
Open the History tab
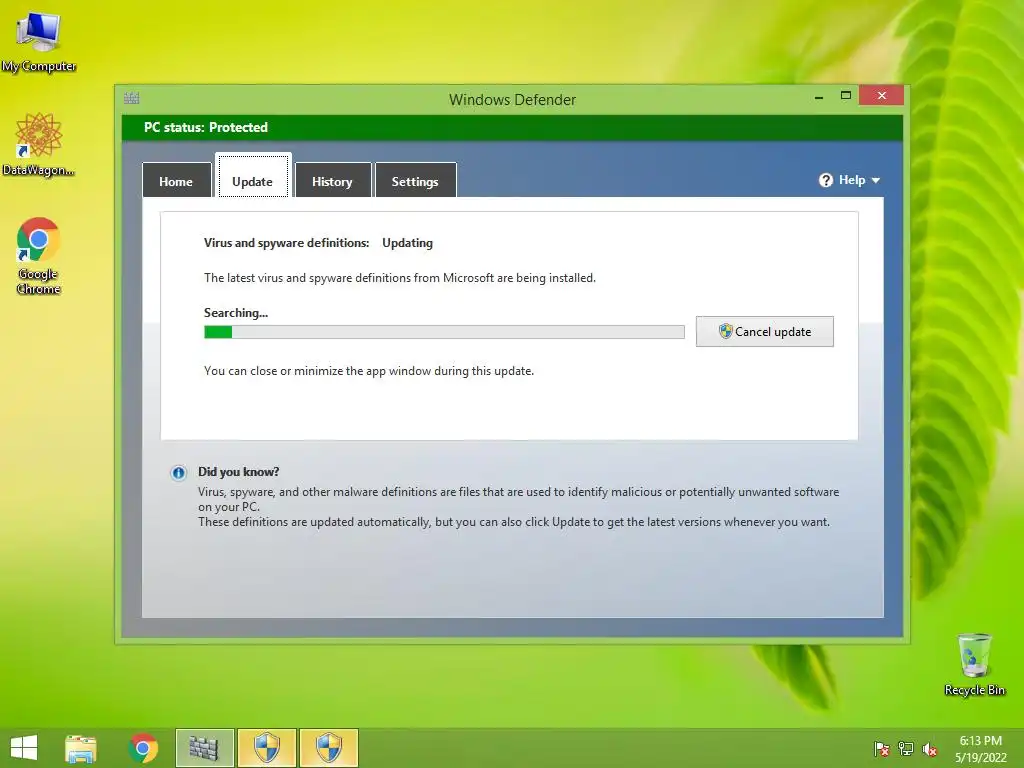[332, 180]
